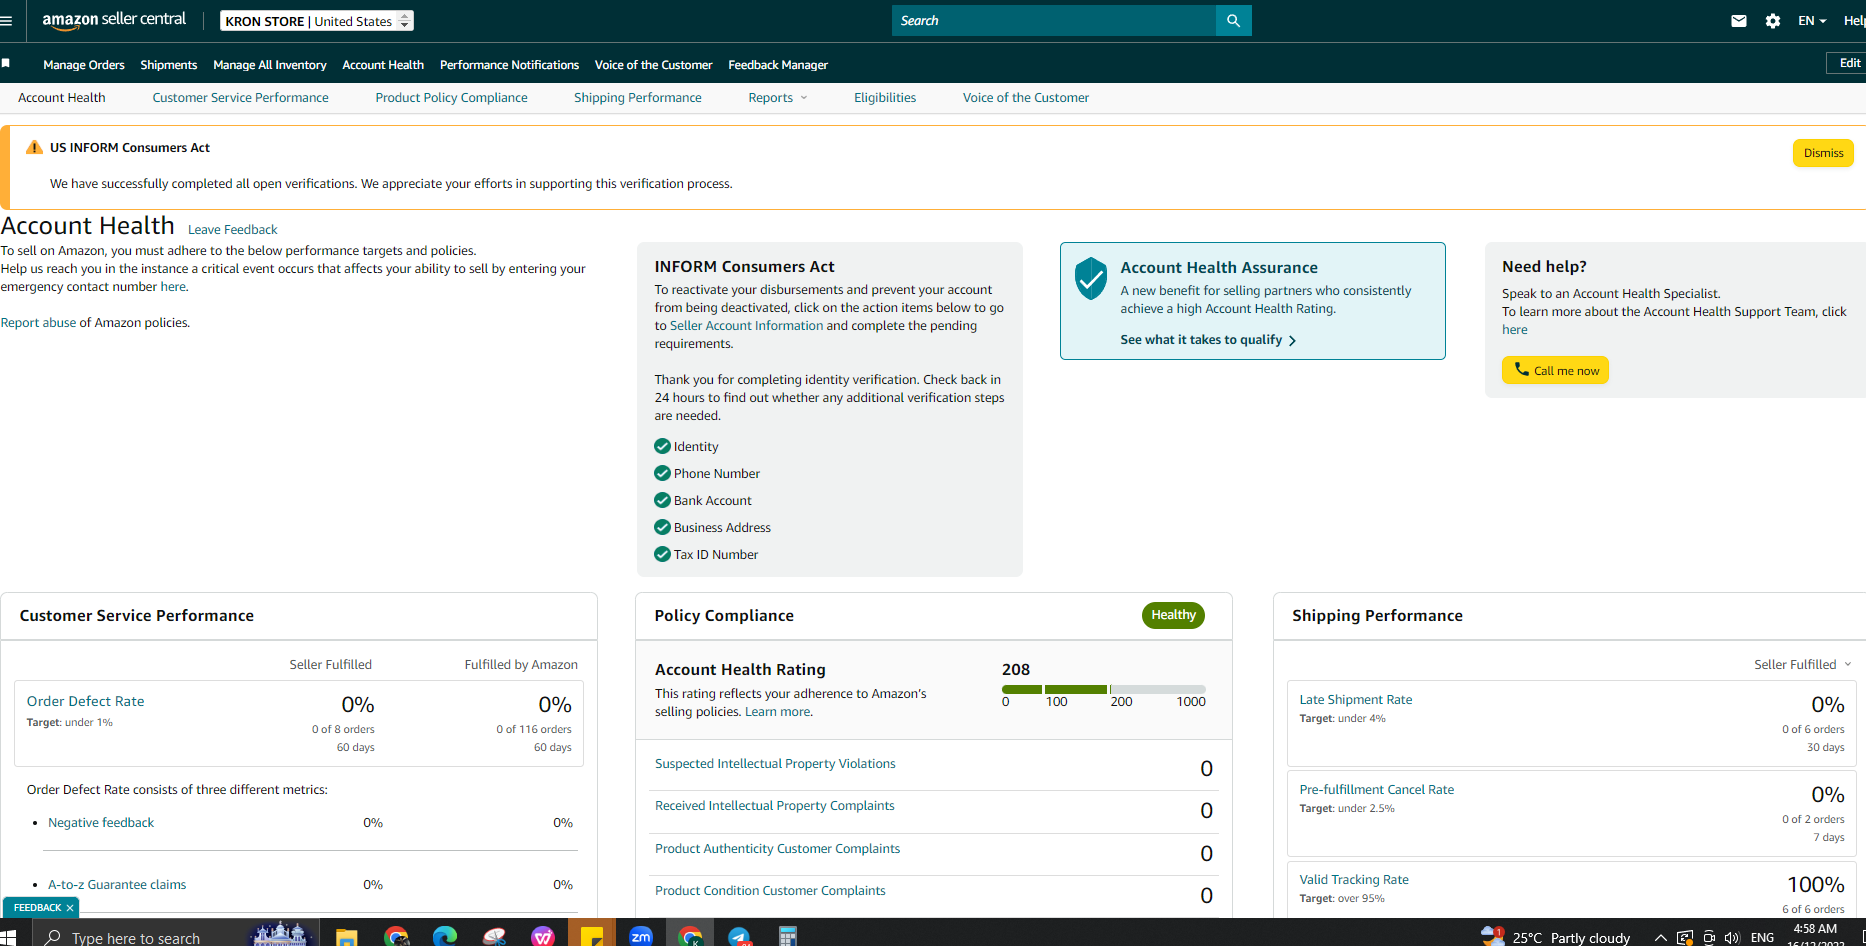This screenshot has height=946, width=1866.
Task: Switch to Shipping Performance tab
Action: click(x=638, y=98)
